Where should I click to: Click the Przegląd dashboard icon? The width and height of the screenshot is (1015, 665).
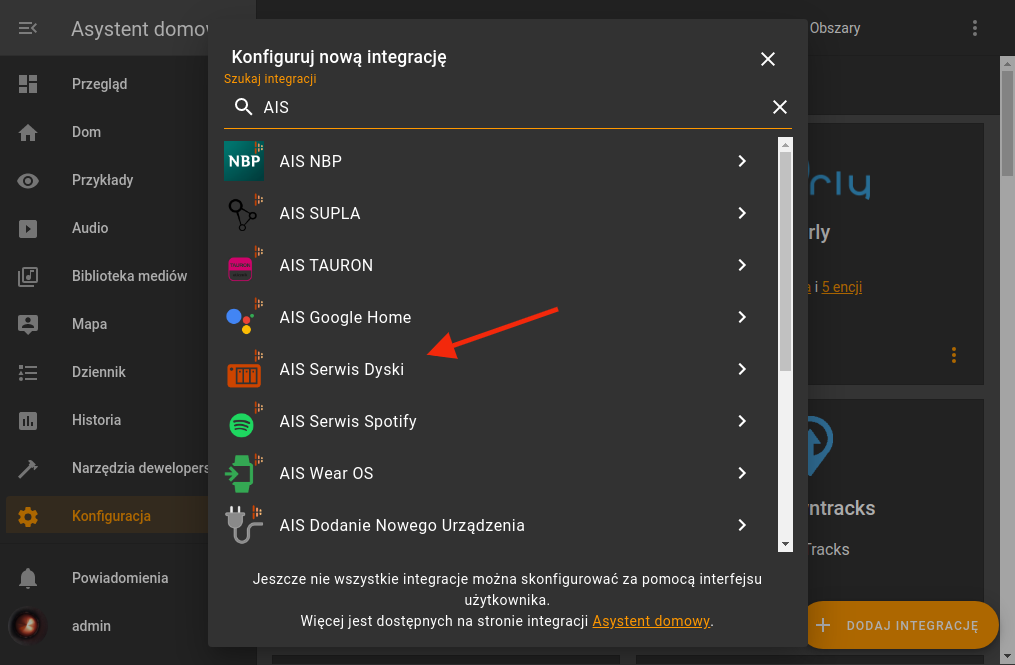pyautogui.click(x=28, y=84)
